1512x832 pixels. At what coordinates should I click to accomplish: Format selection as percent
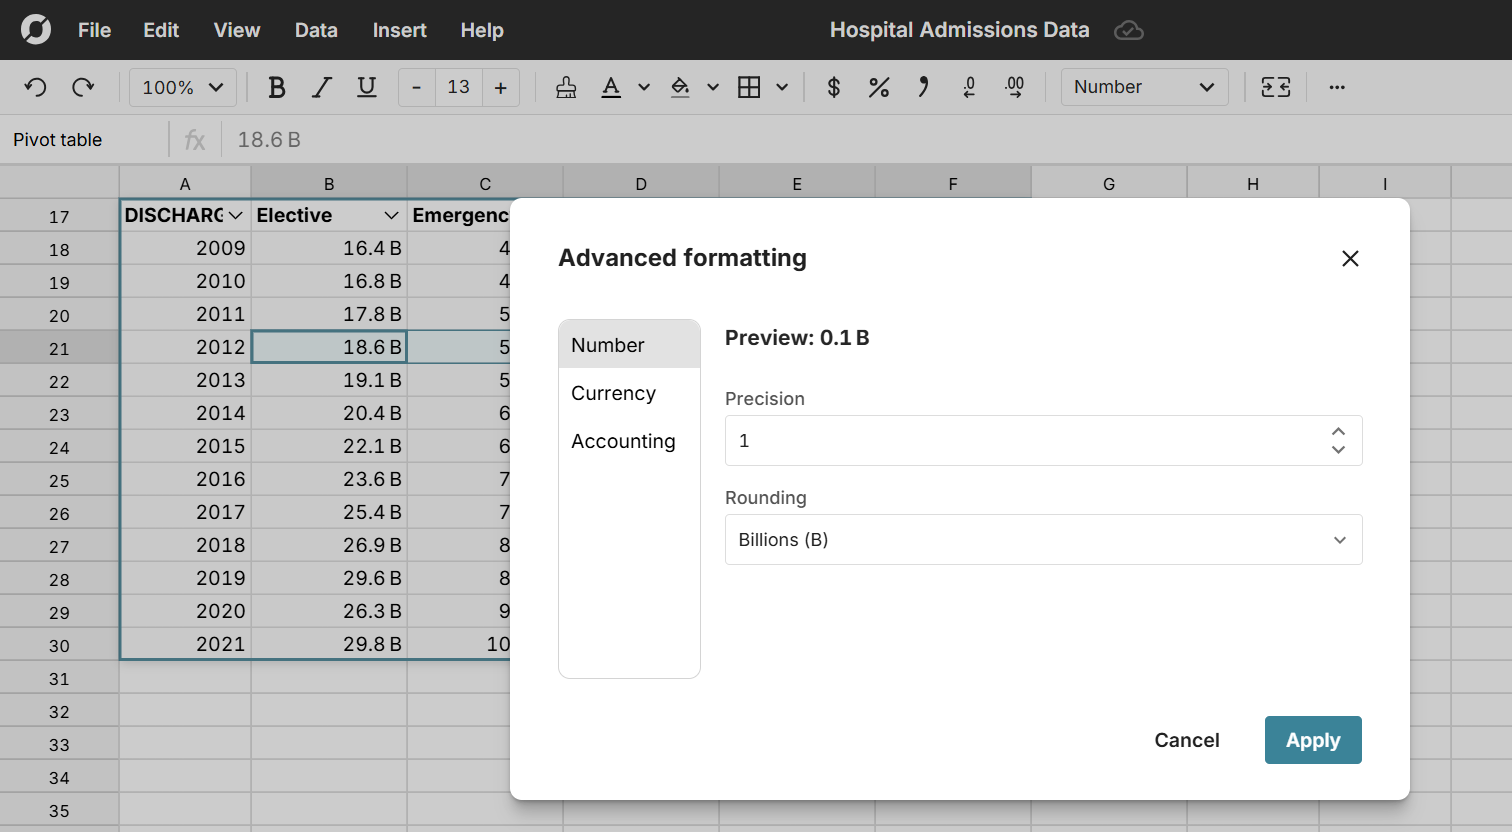(x=879, y=88)
